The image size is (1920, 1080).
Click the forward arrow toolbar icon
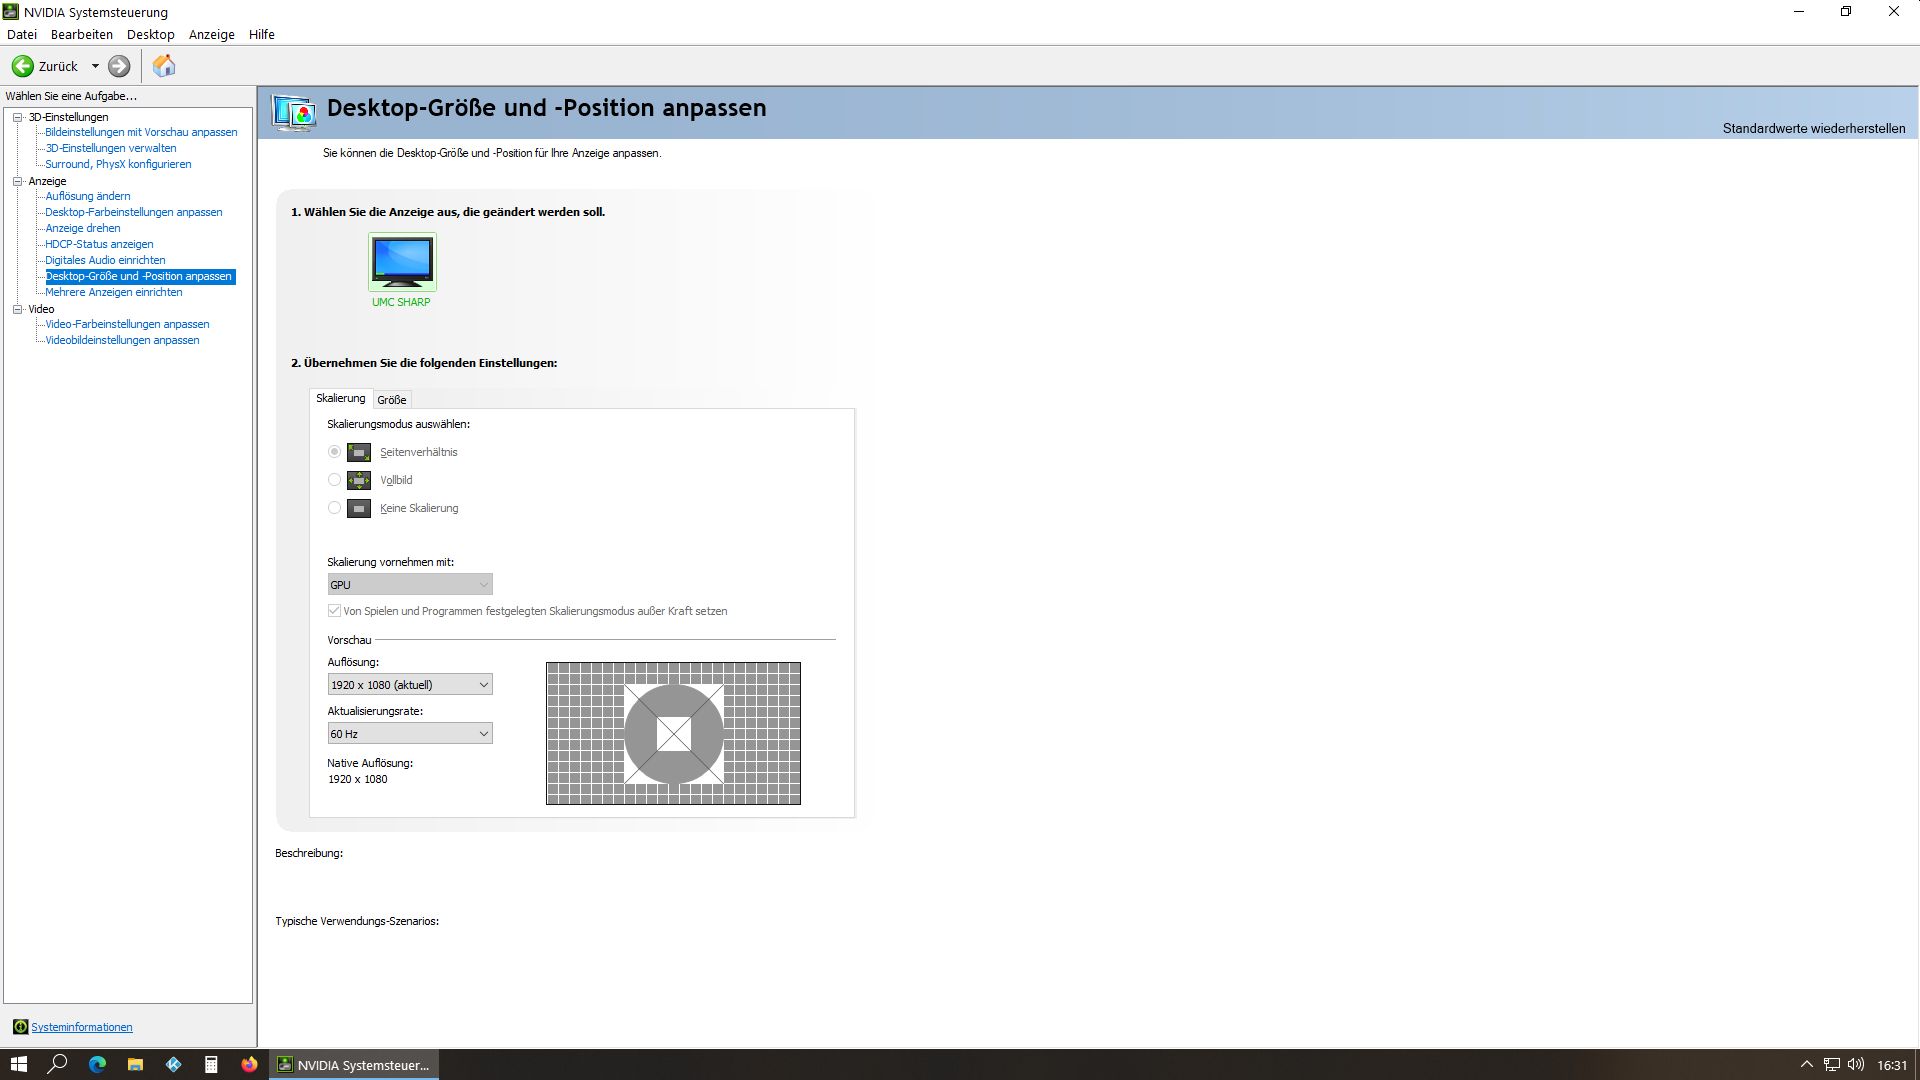(119, 66)
